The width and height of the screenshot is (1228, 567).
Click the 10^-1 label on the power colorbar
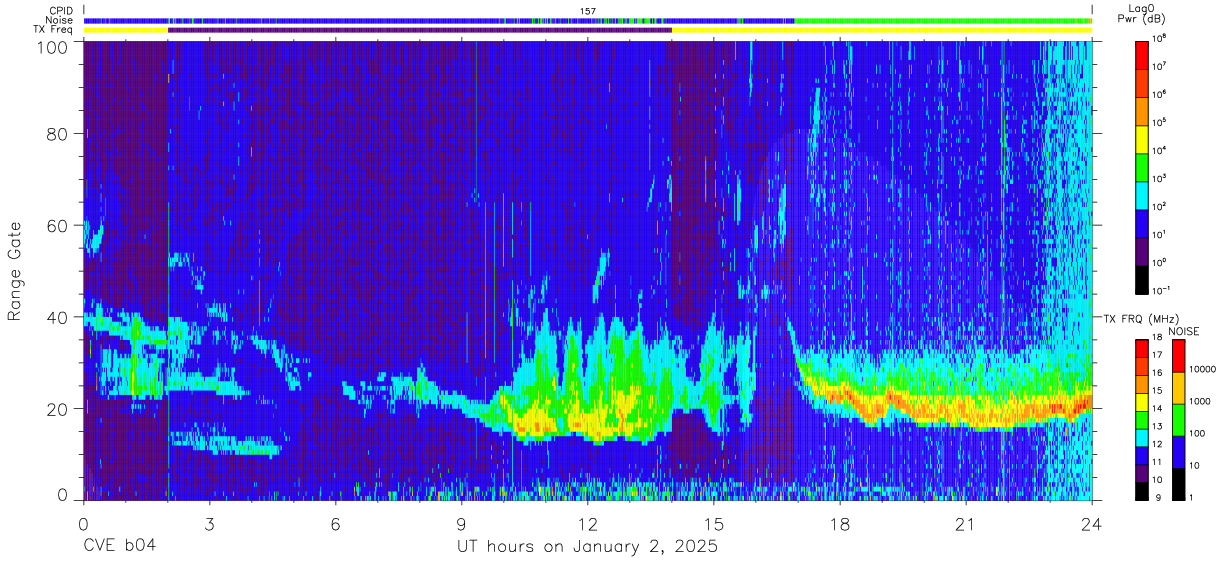tap(1160, 291)
